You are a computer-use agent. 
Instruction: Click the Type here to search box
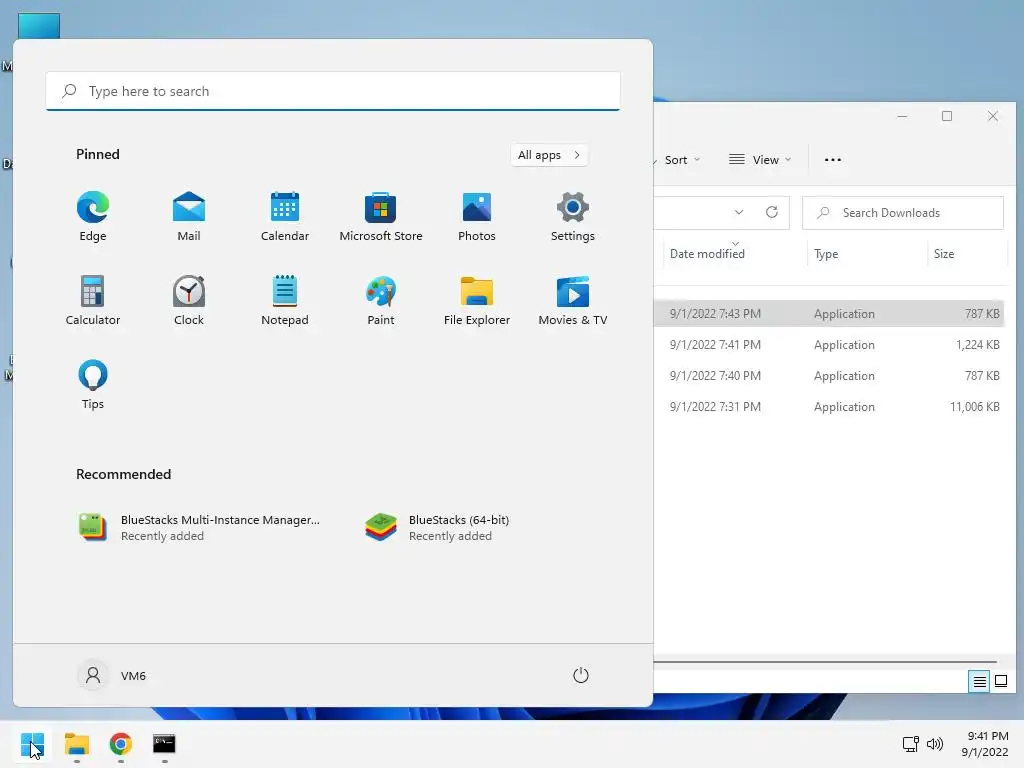[x=333, y=91]
